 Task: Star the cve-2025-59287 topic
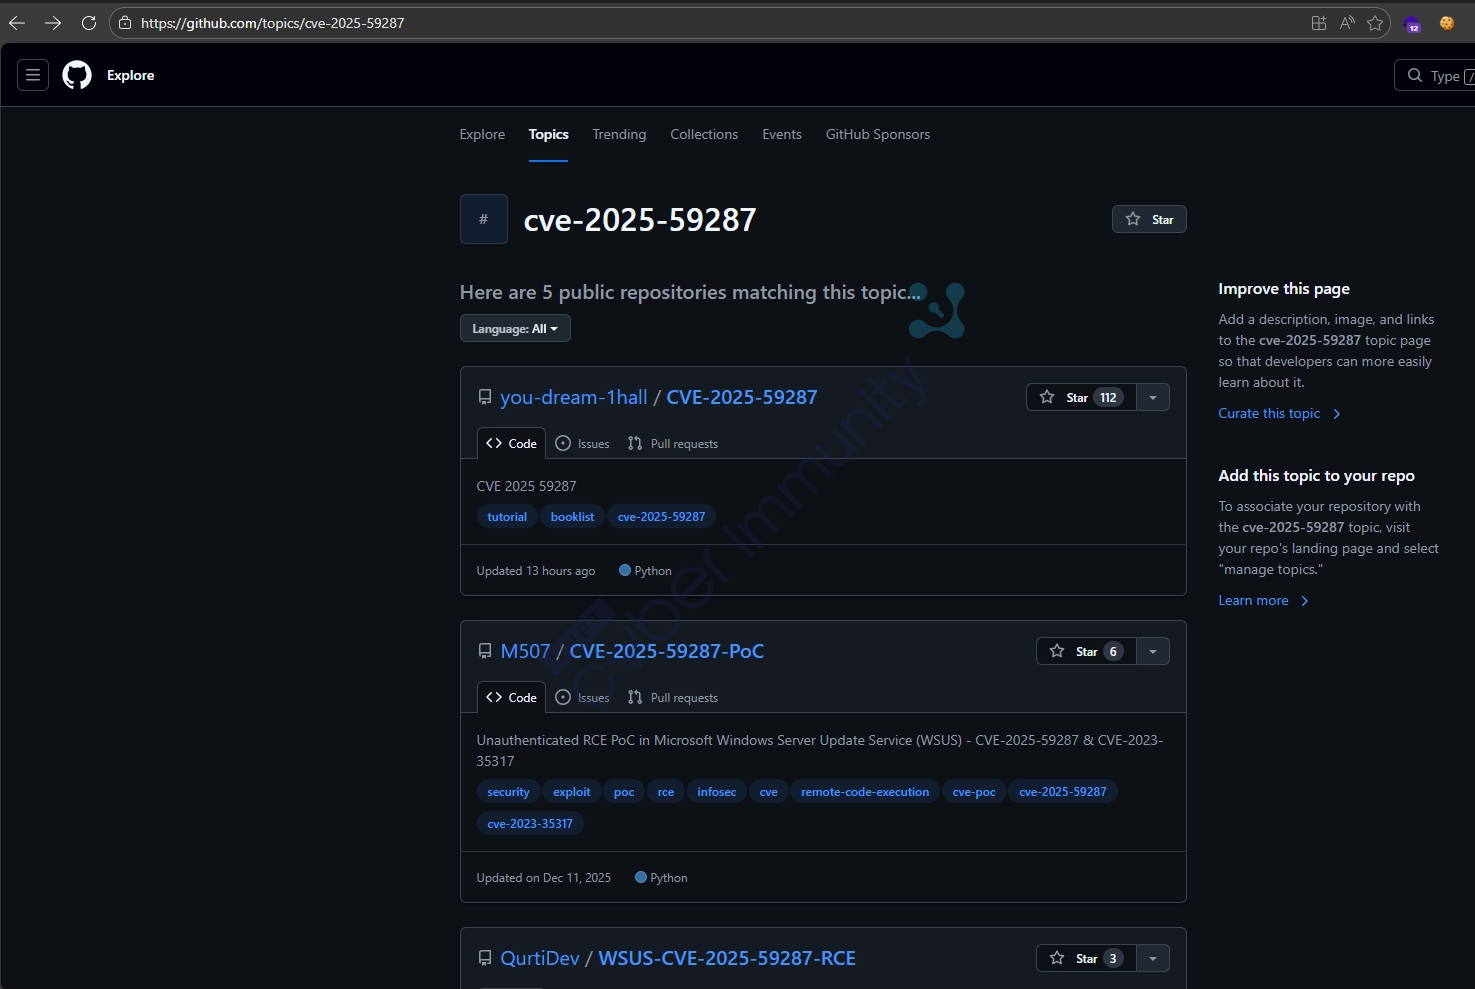(1149, 219)
